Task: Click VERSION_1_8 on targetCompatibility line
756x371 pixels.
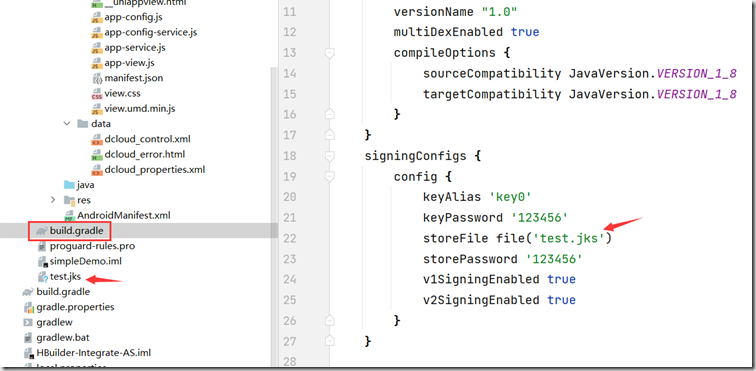Action: [696, 94]
